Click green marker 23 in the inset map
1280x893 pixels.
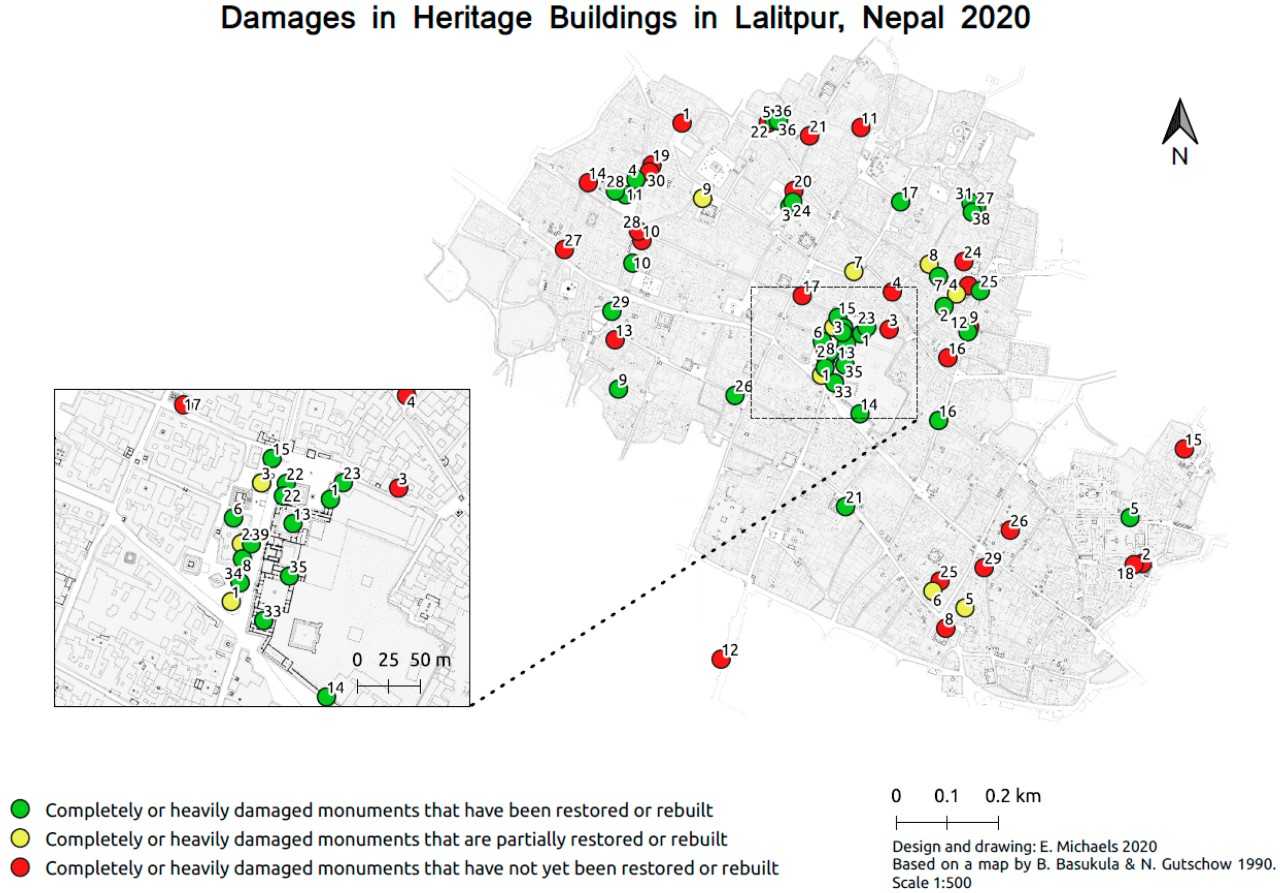click(x=343, y=484)
